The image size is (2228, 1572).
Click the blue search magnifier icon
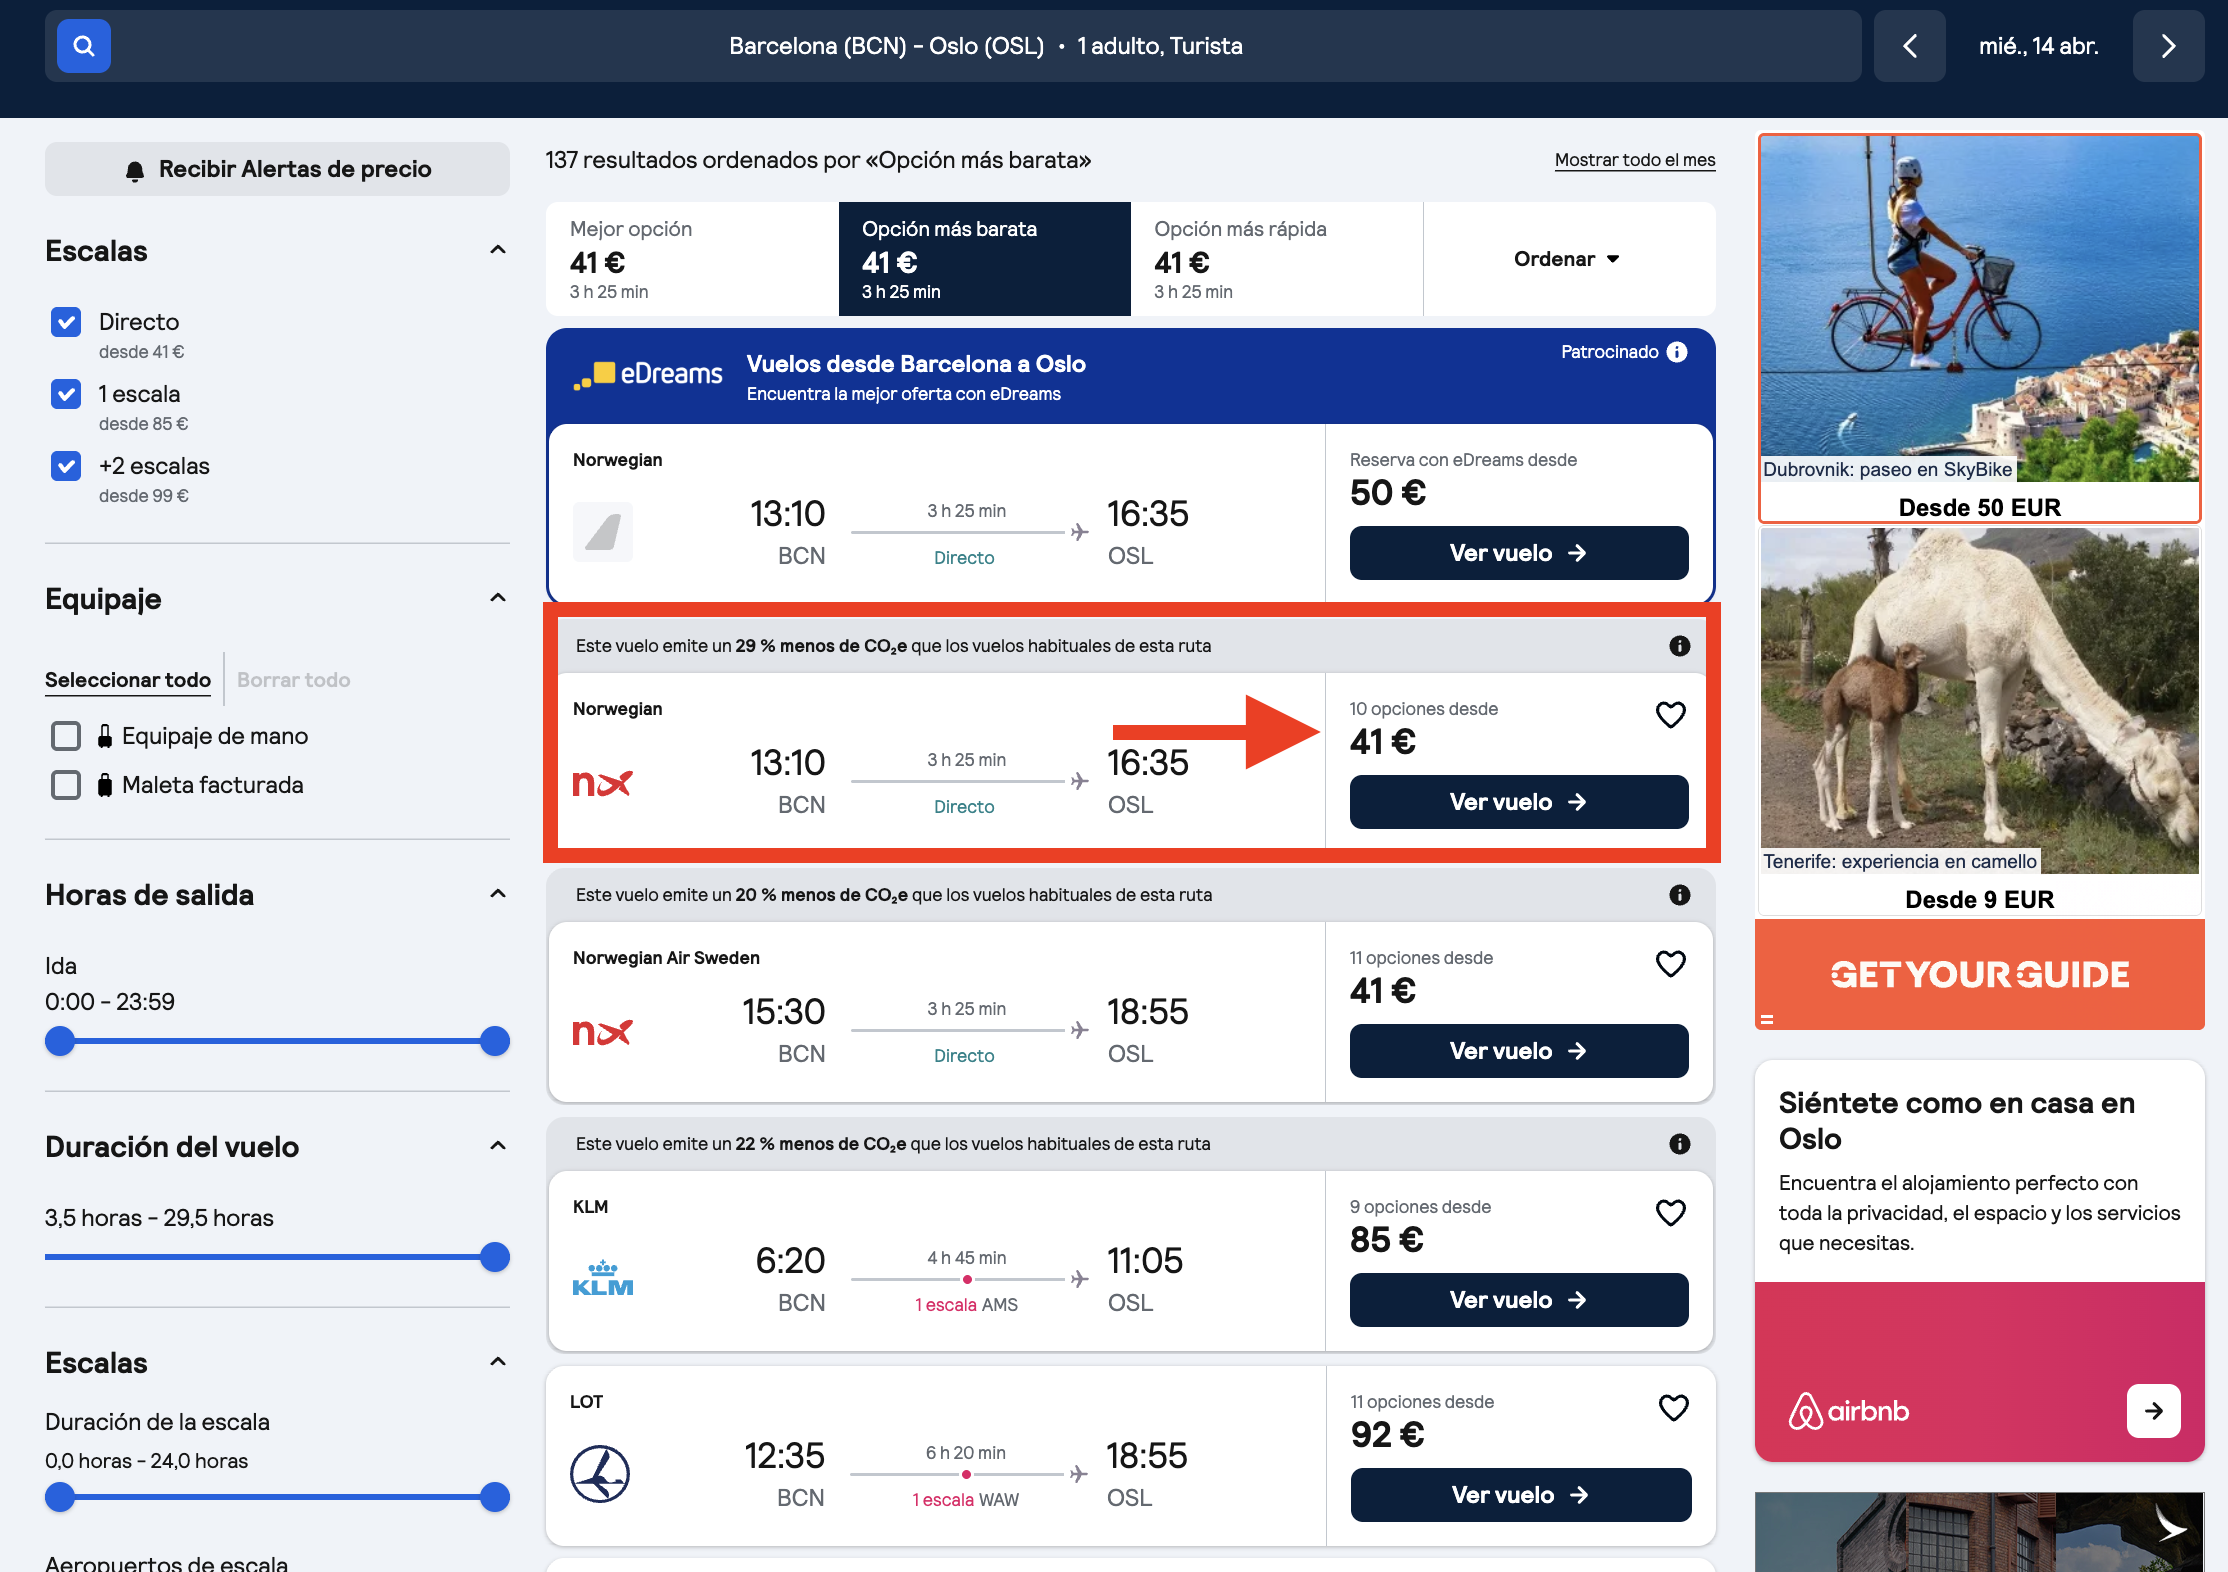coord(83,46)
